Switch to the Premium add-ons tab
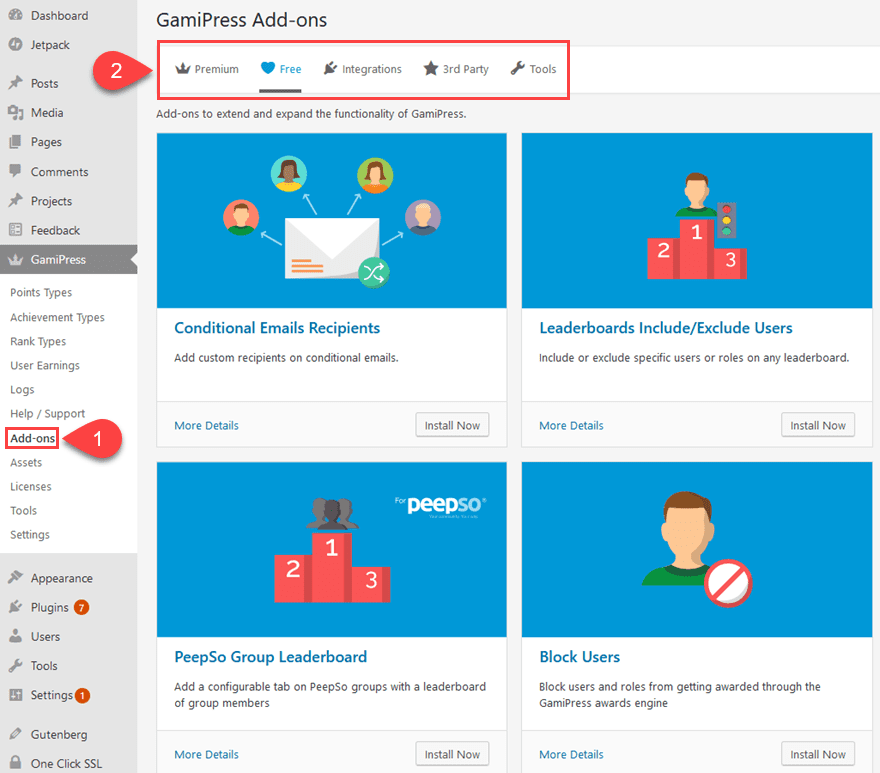This screenshot has height=773, width=880. click(206, 69)
